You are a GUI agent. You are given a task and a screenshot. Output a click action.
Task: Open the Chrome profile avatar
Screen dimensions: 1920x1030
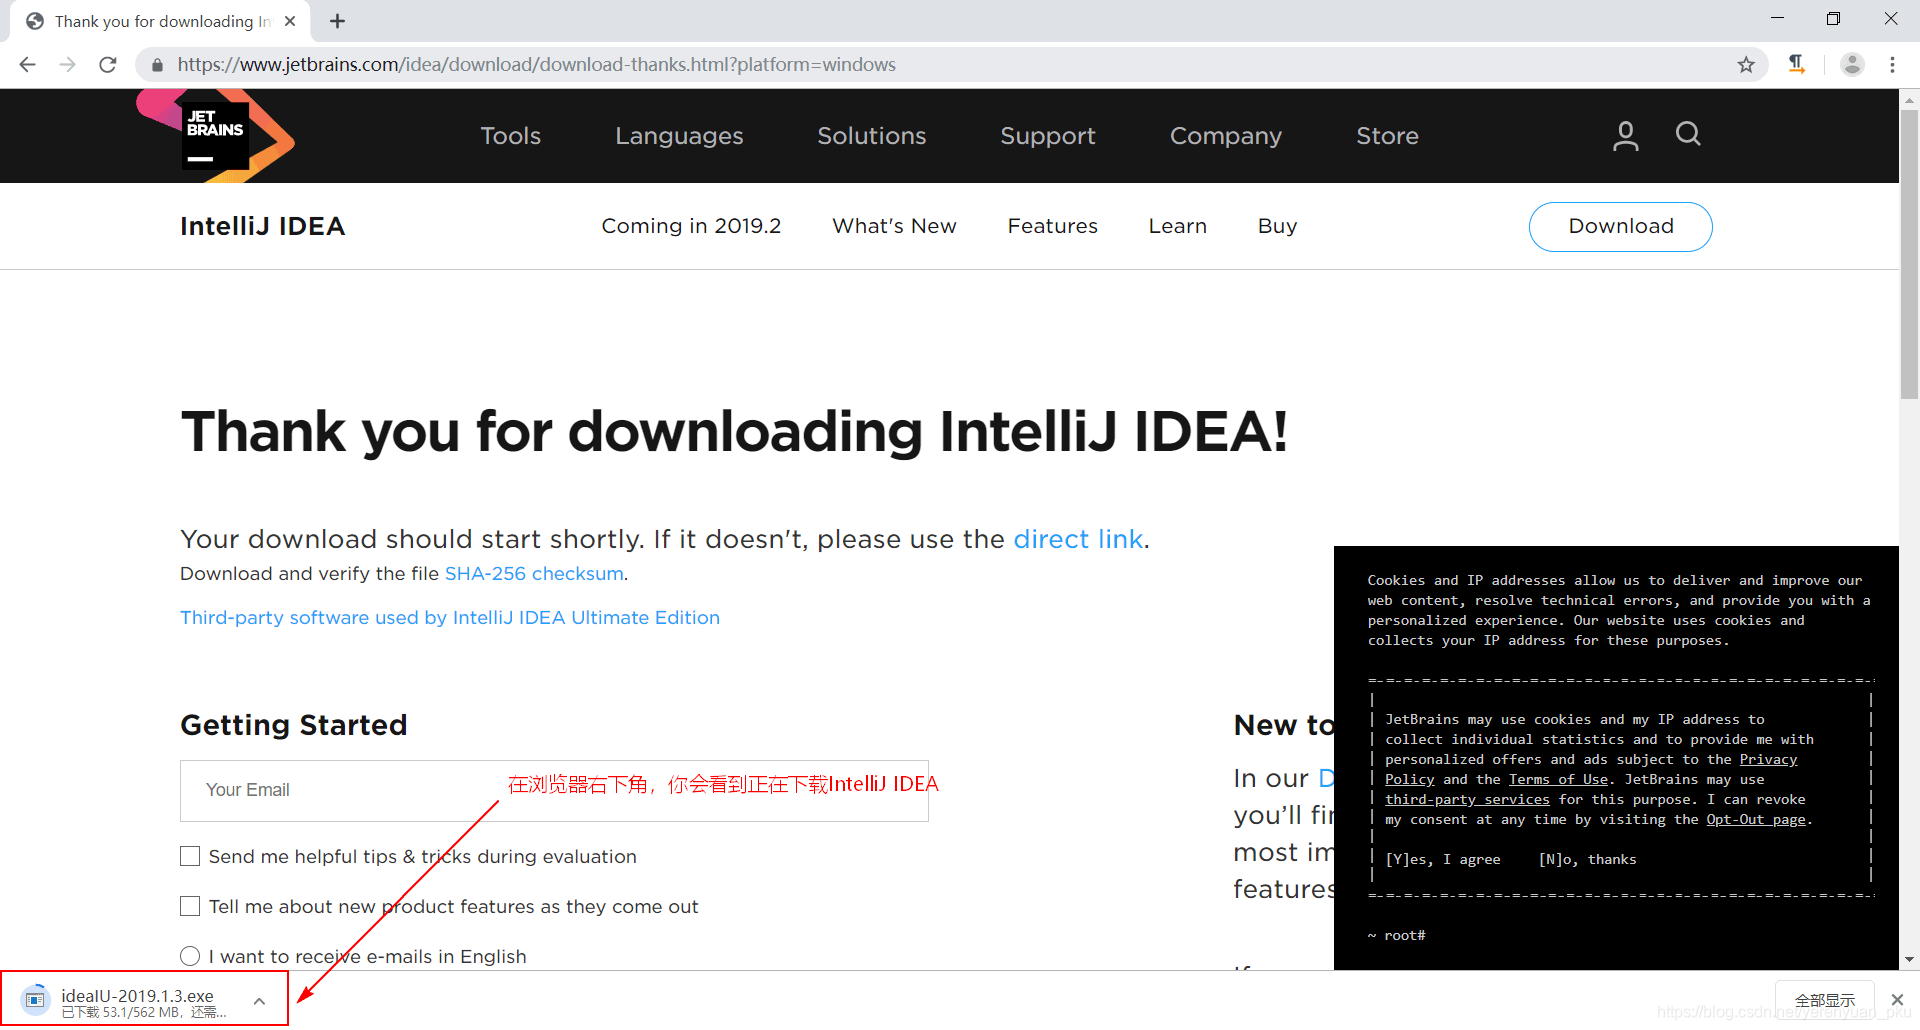1852,64
